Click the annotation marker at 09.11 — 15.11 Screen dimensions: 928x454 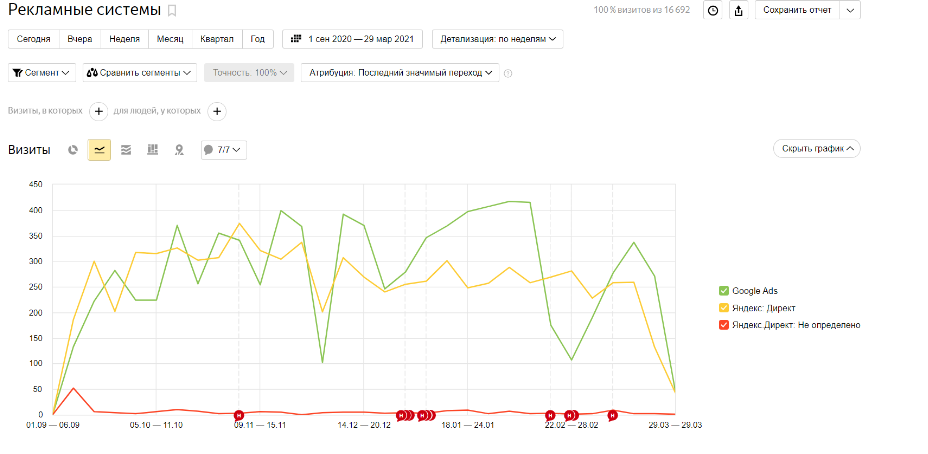[239, 415]
